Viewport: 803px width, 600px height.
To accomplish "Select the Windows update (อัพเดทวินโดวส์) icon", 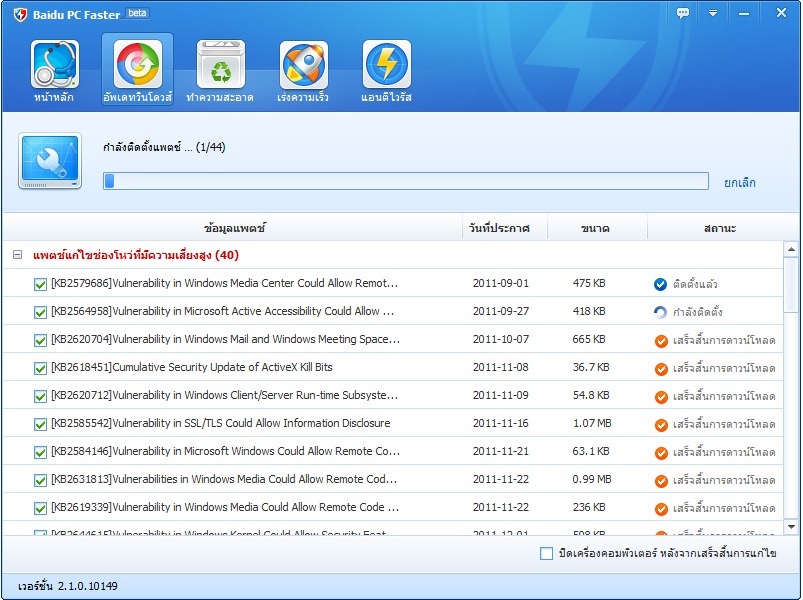I will 137,66.
